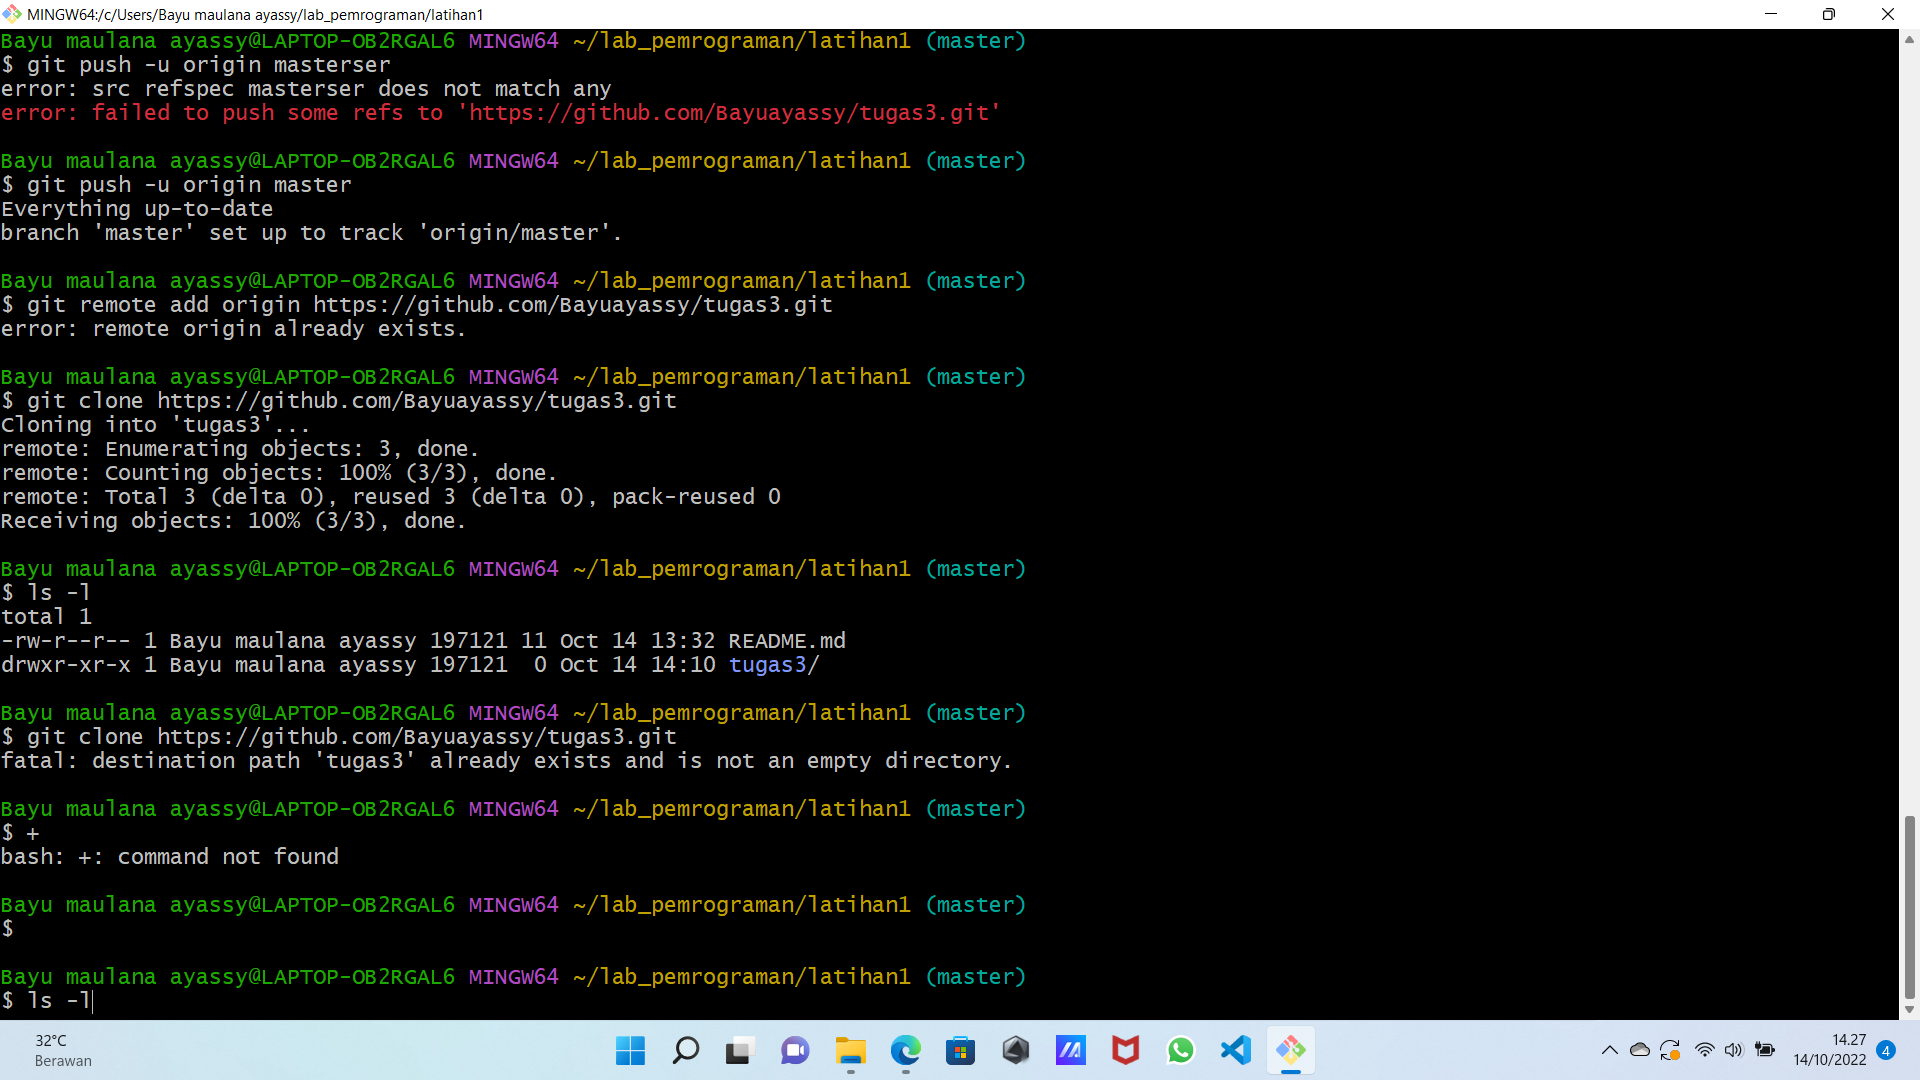The width and height of the screenshot is (1920, 1080).
Task: Open weather widget showing 32°C Berawan
Action: tap(62, 1050)
